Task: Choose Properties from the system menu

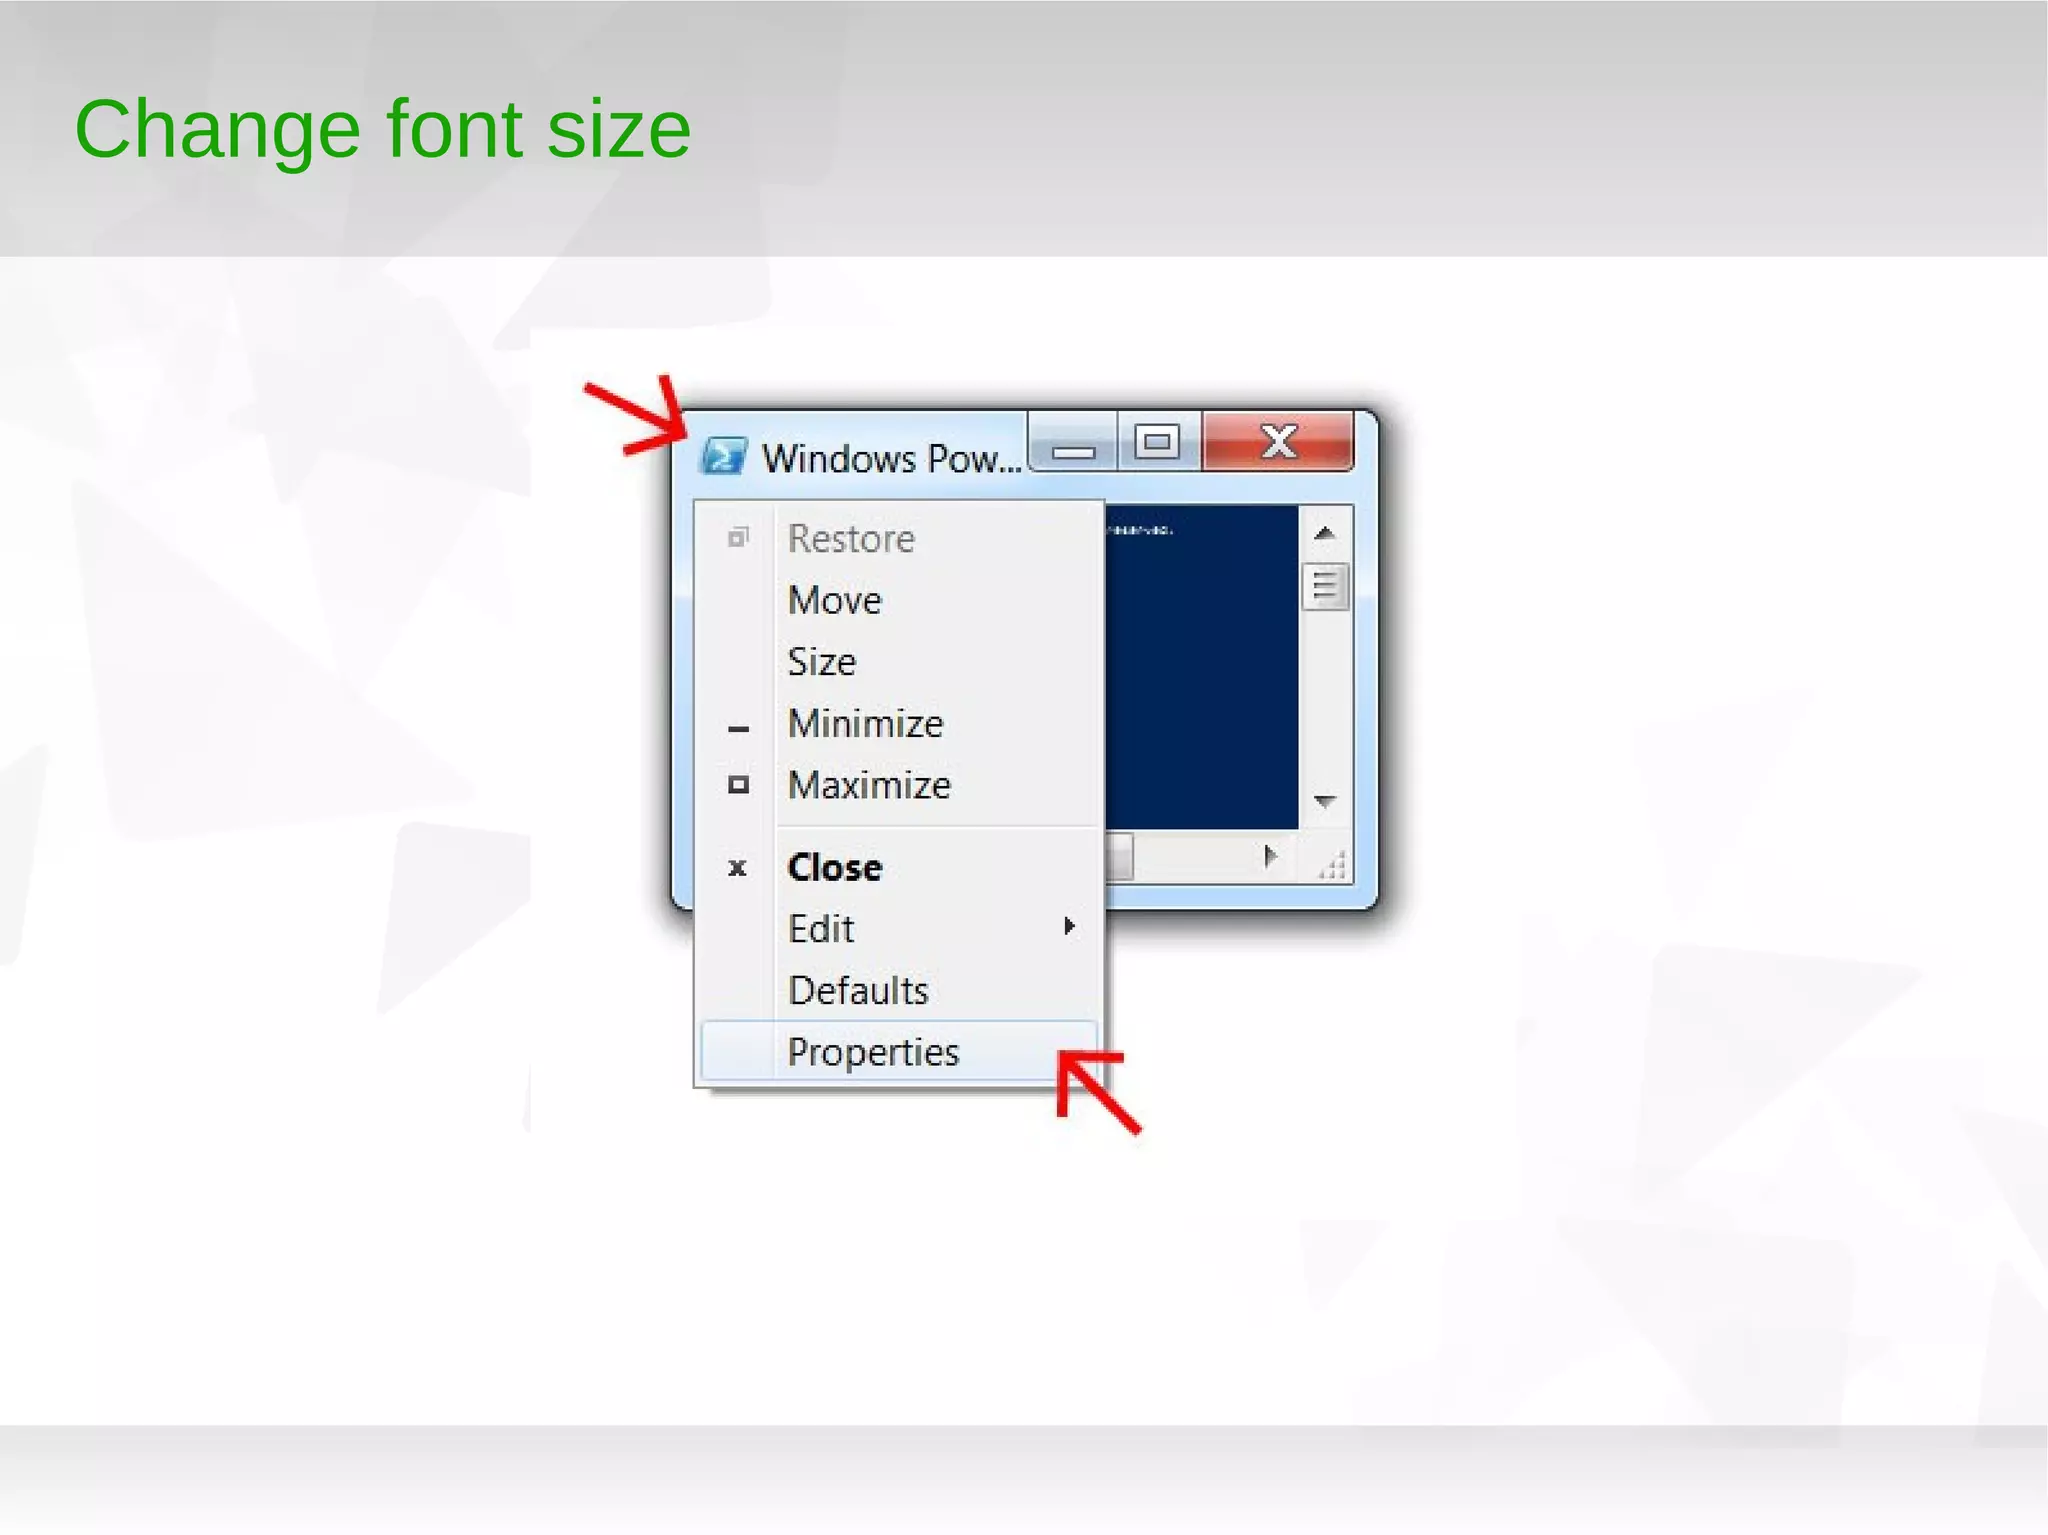Action: point(899,1051)
